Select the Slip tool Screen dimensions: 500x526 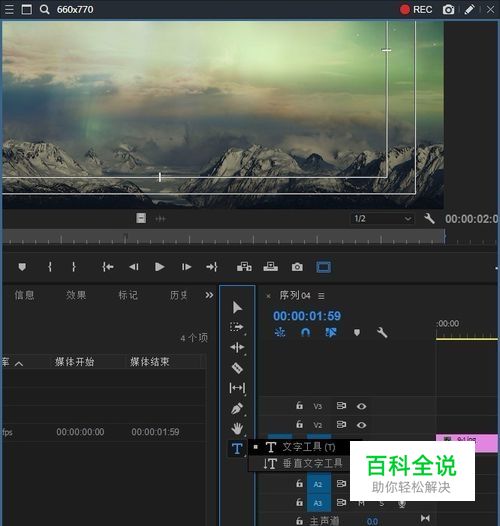click(x=237, y=388)
